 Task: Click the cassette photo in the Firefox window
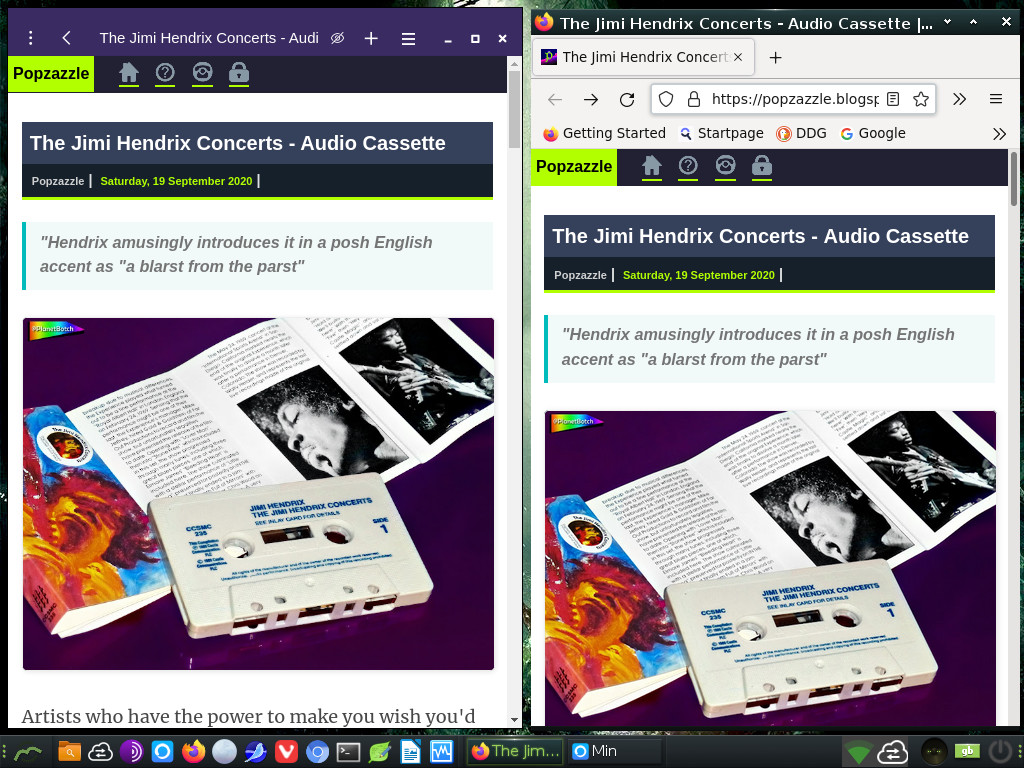pyautogui.click(x=771, y=568)
